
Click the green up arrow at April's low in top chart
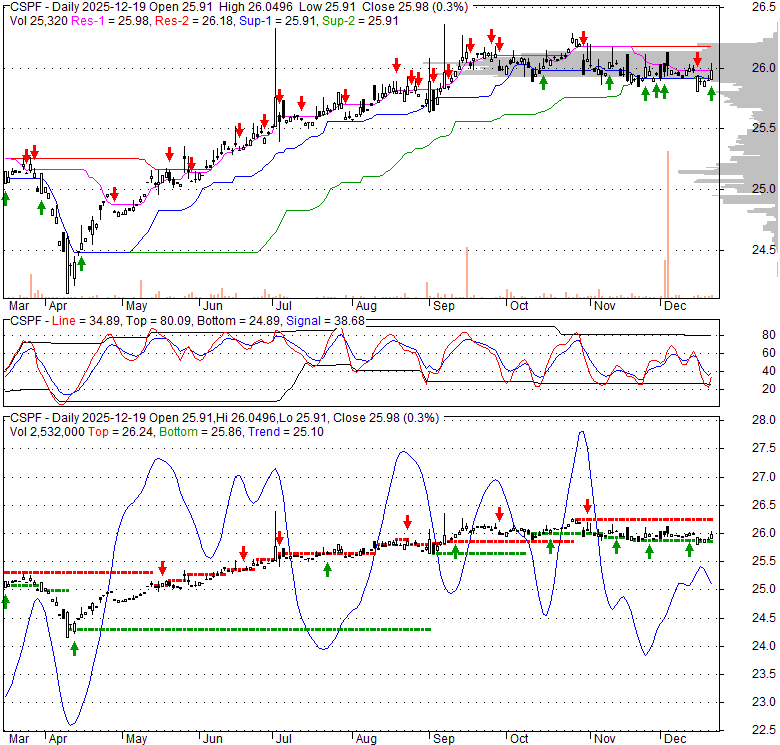81,263
